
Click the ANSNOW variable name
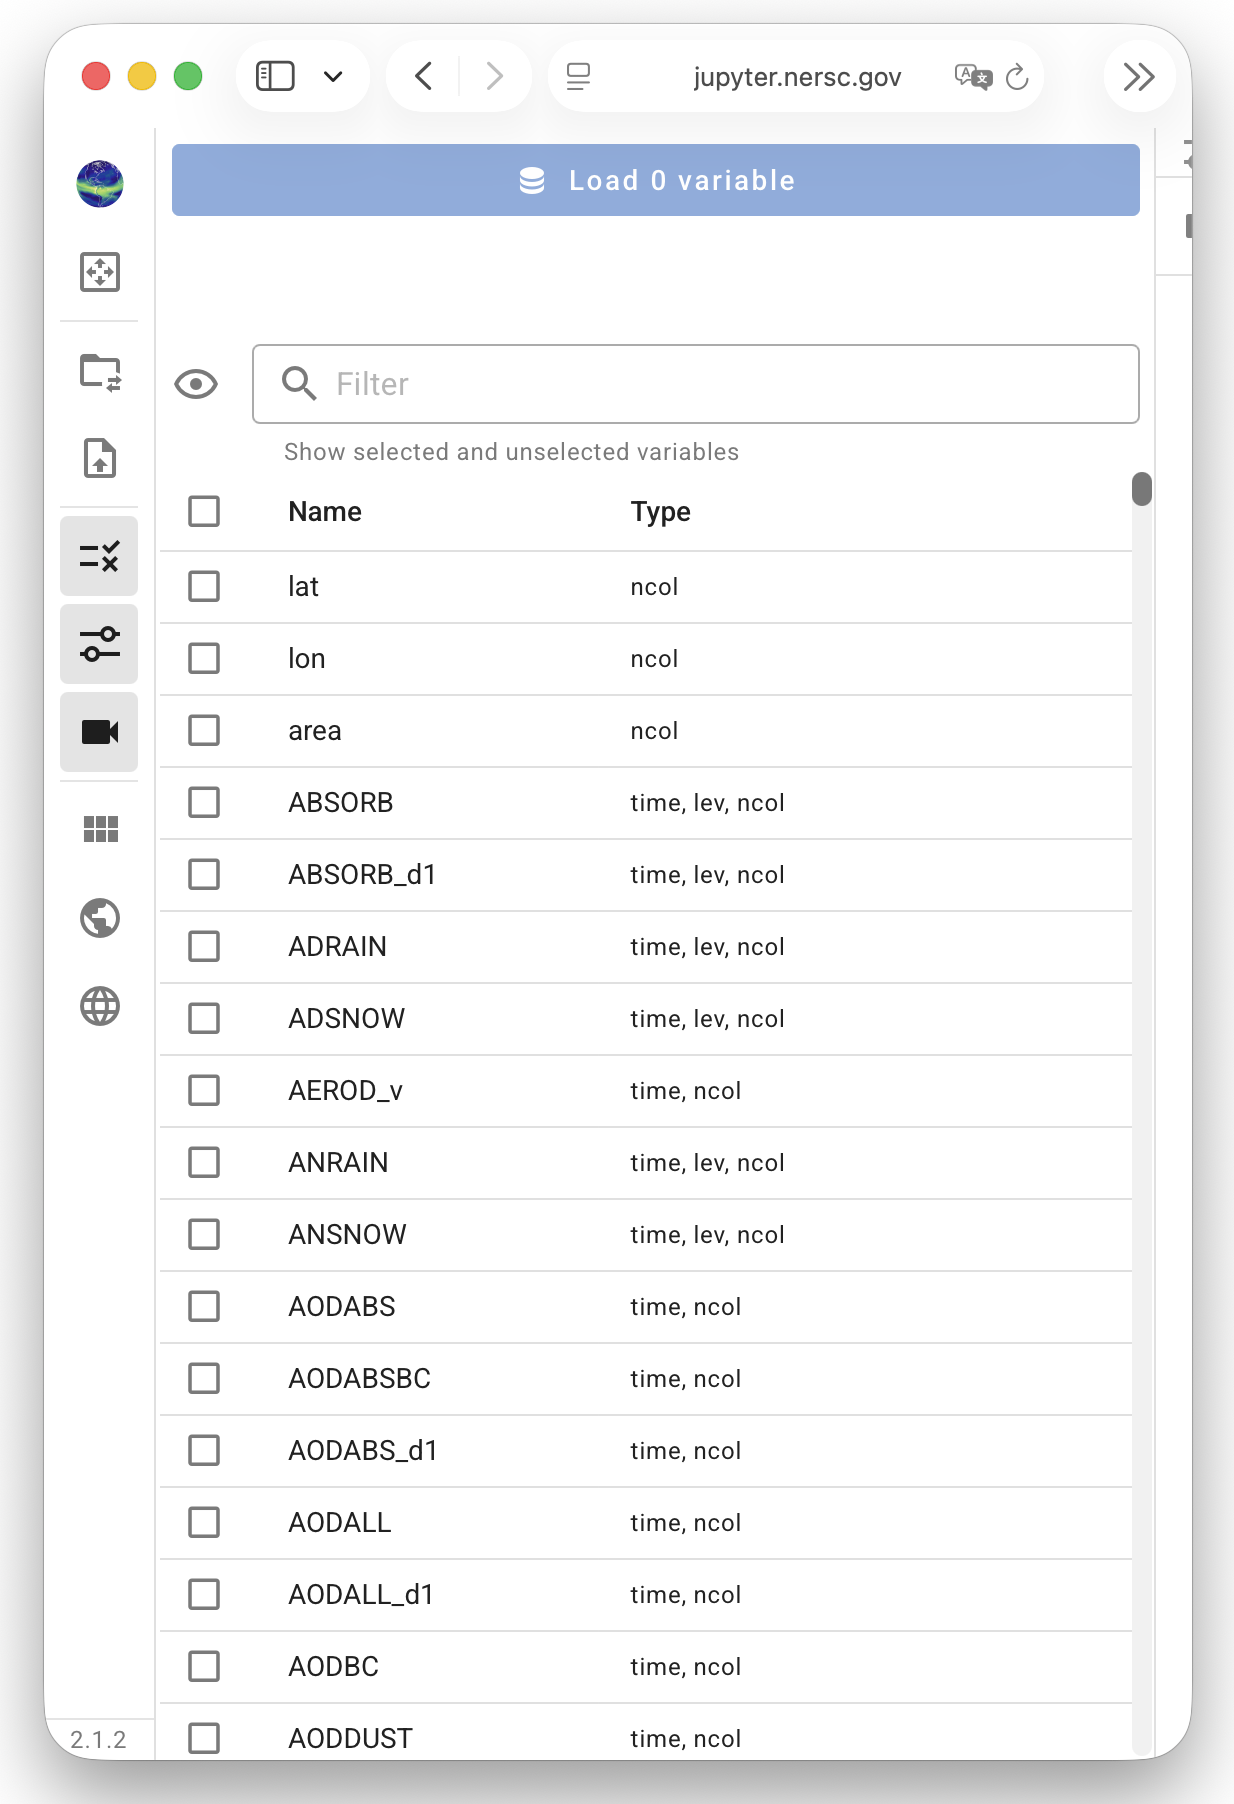[x=347, y=1234]
